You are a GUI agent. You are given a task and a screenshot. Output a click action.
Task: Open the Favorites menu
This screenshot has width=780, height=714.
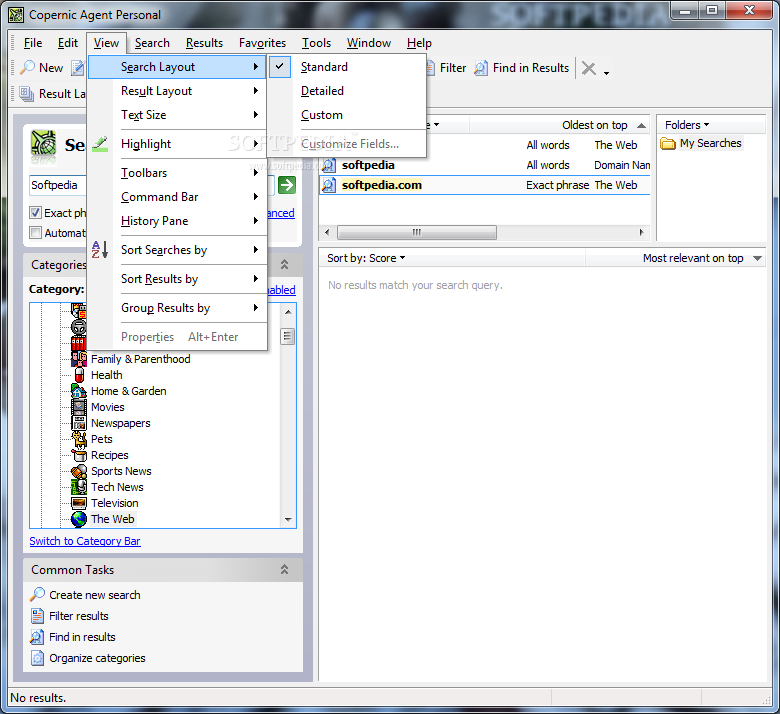[x=262, y=43]
